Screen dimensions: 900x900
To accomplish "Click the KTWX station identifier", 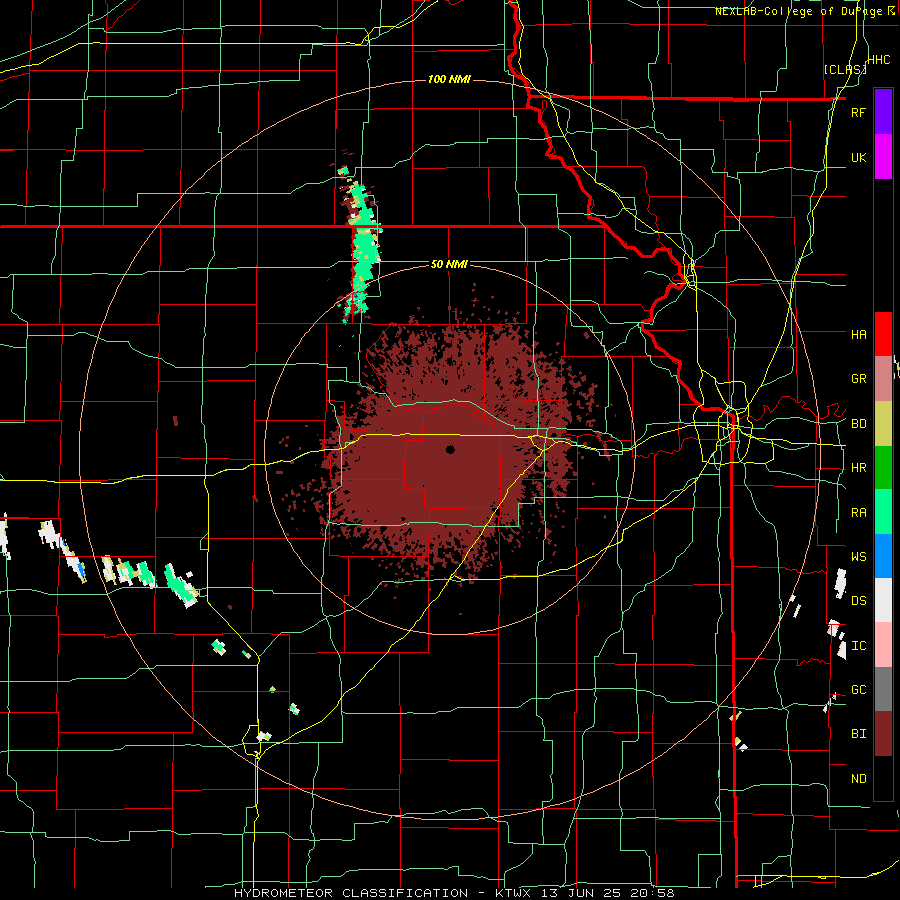I will [512, 893].
